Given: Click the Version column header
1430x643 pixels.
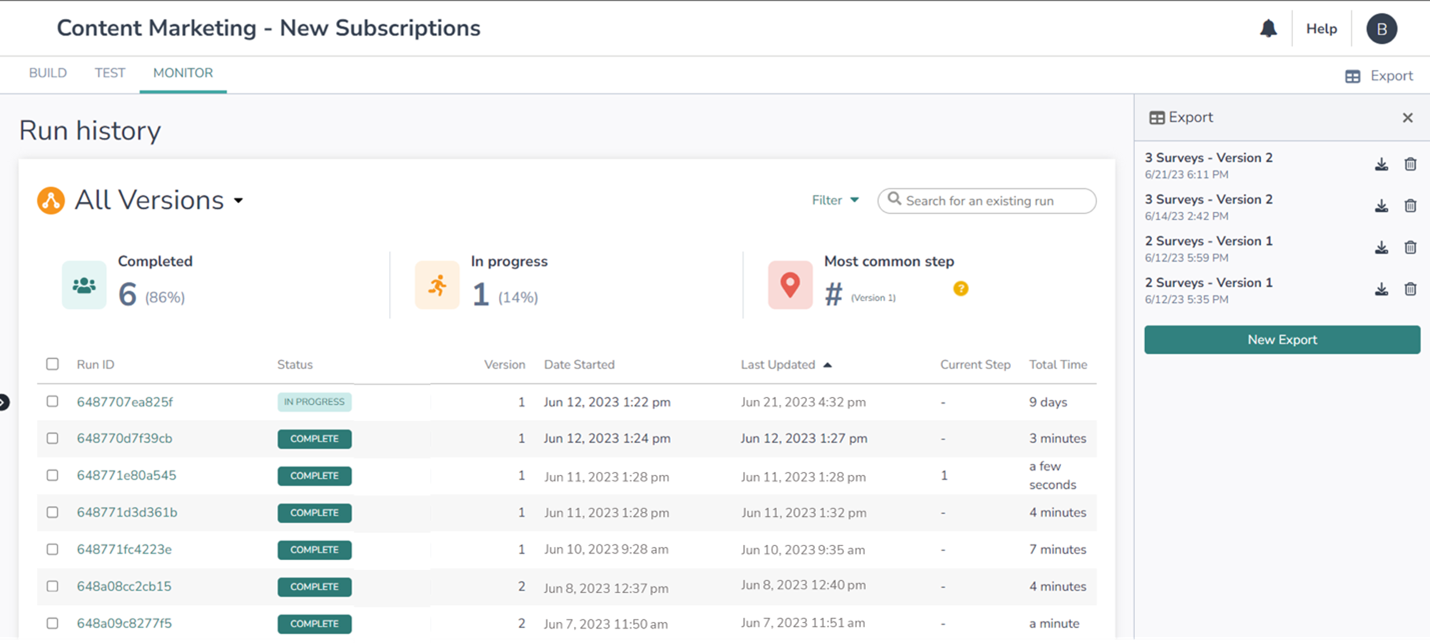Looking at the screenshot, I should pos(505,365).
